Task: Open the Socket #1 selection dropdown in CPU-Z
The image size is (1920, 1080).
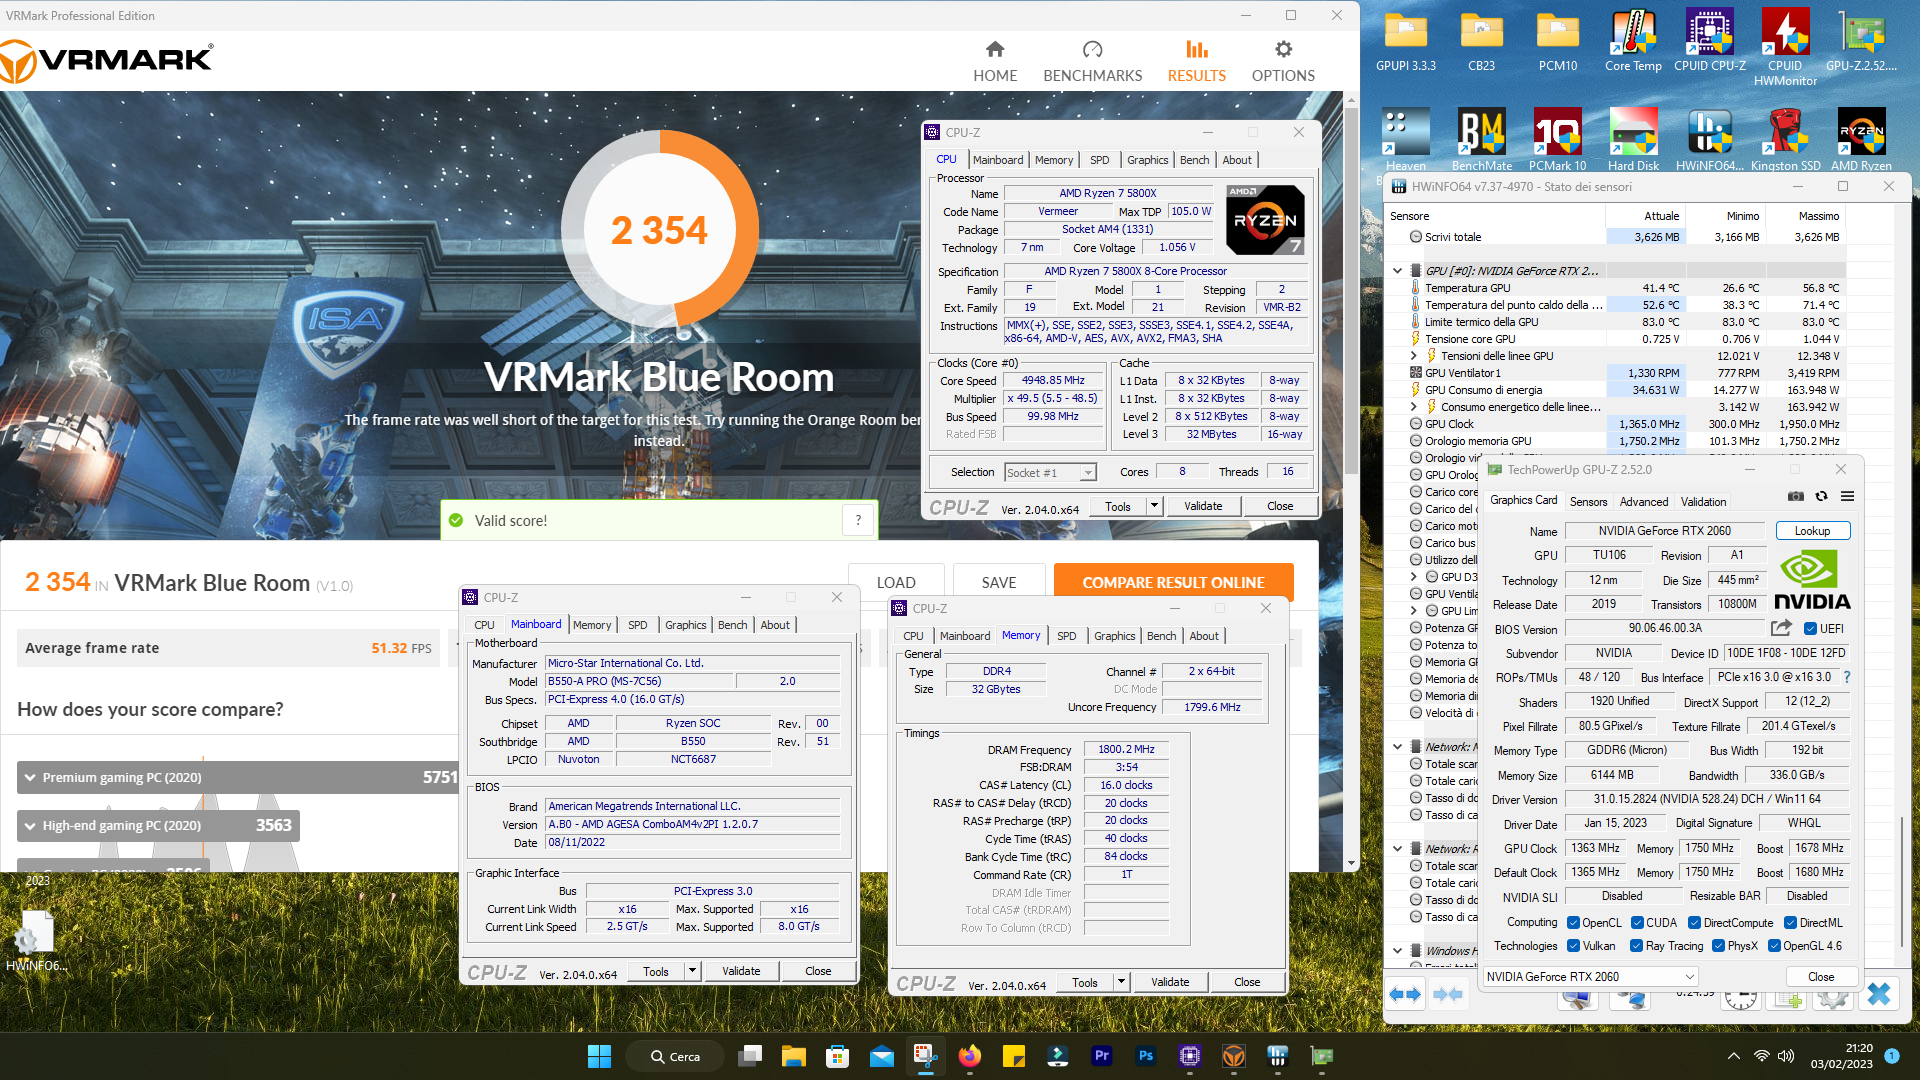Action: point(1050,472)
